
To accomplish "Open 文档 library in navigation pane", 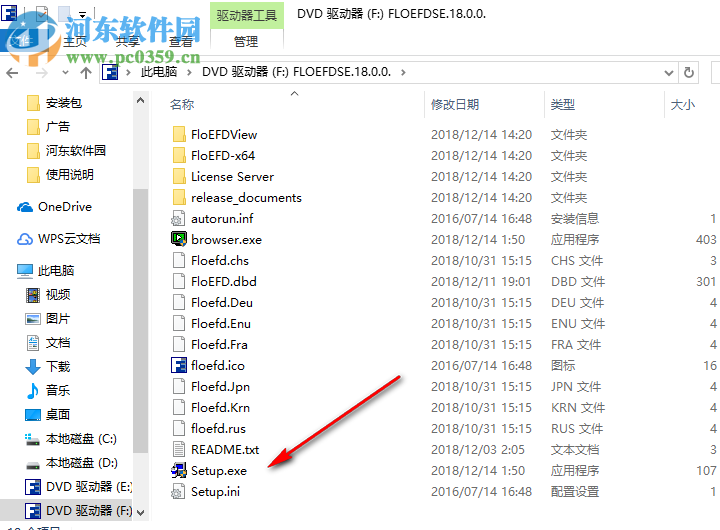I will point(58,342).
